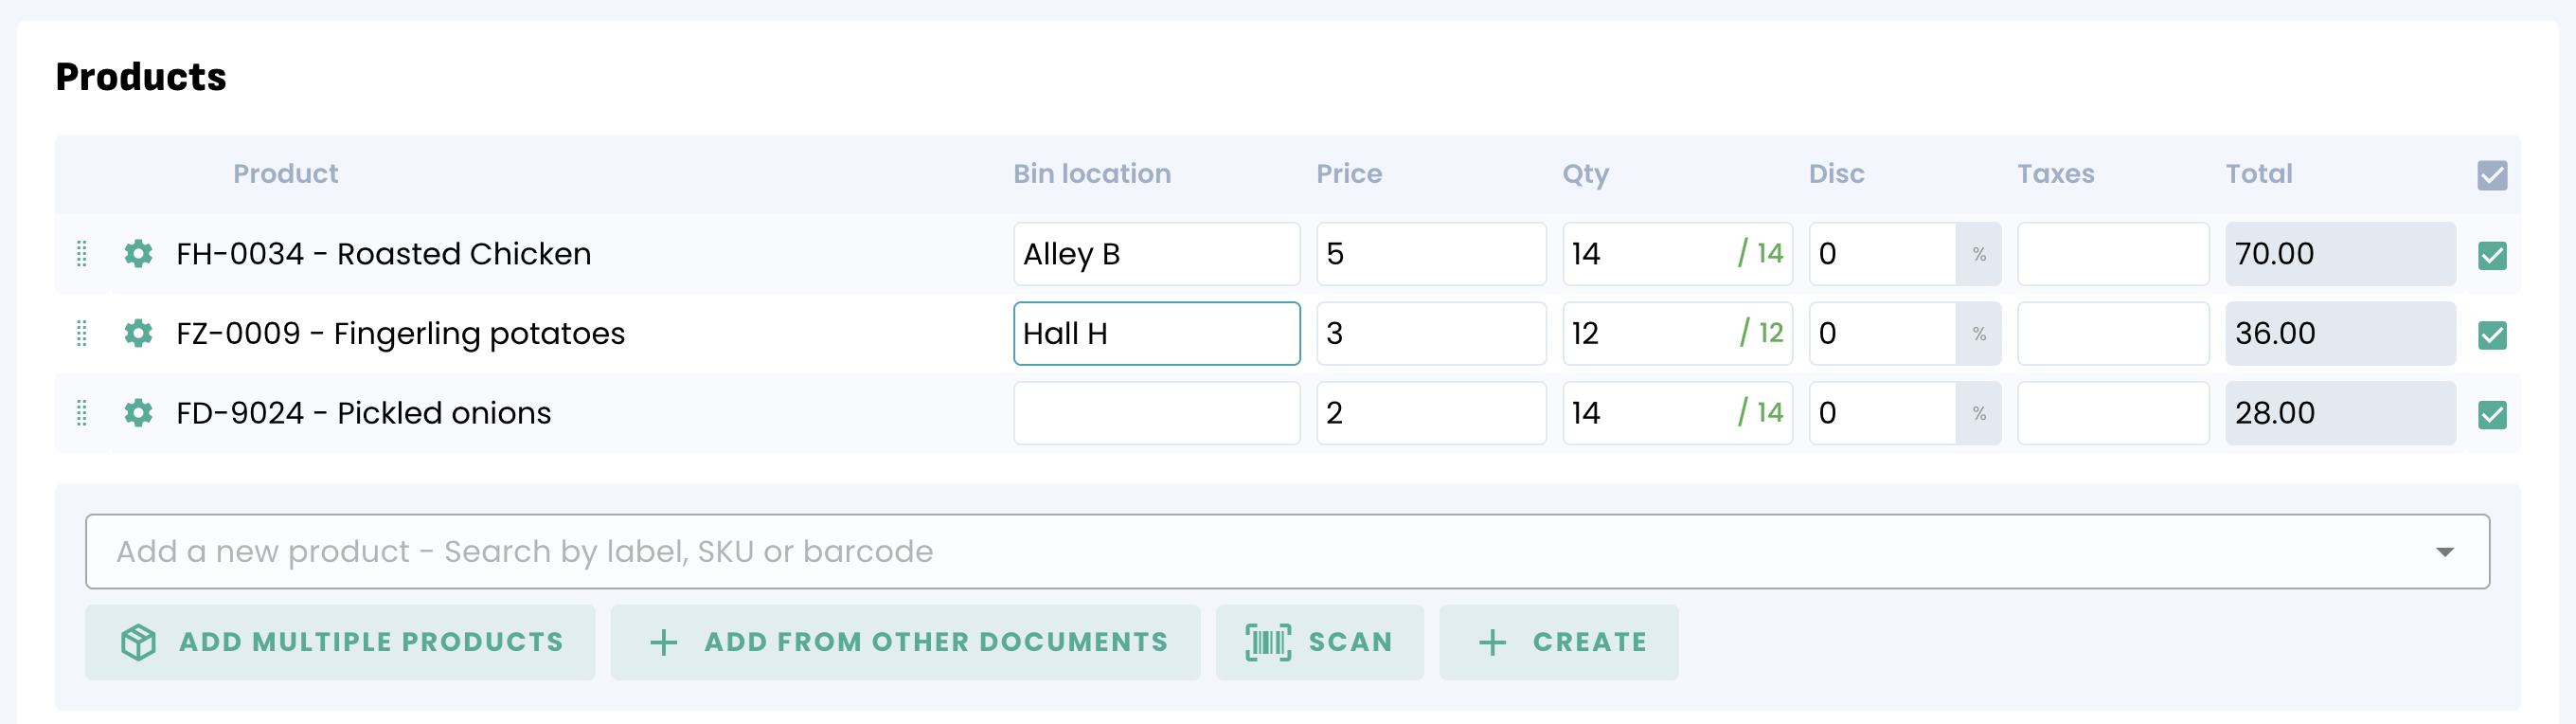Click the Add Multiple Products box icon
The image size is (2576, 724).
[x=138, y=642]
